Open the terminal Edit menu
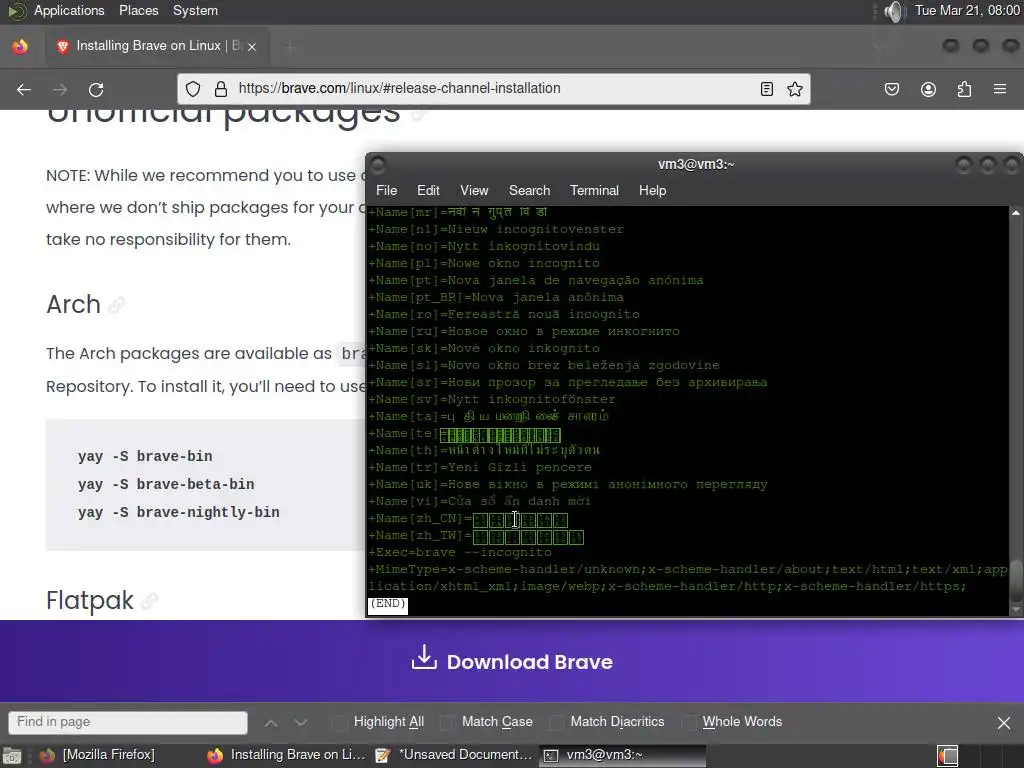This screenshot has height=768, width=1024. pyautogui.click(x=428, y=191)
